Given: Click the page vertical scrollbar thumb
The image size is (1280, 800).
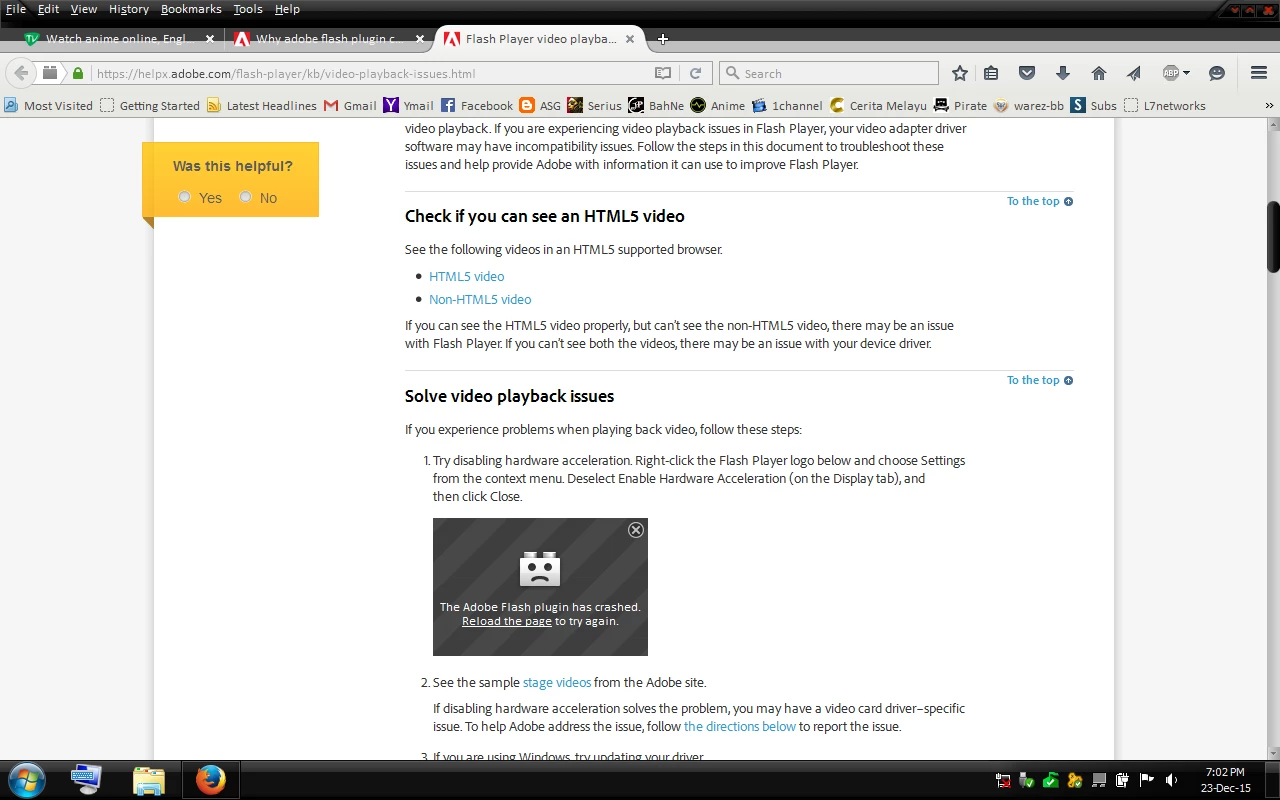Looking at the screenshot, I should pos(1273,237).
